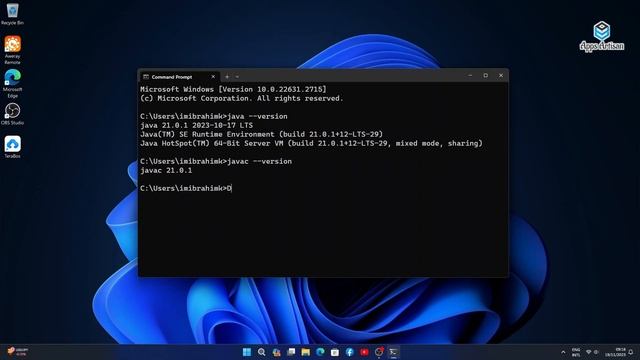Screen dimensions: 640x360
Task: Show hidden system tray icons
Action: [563, 352]
